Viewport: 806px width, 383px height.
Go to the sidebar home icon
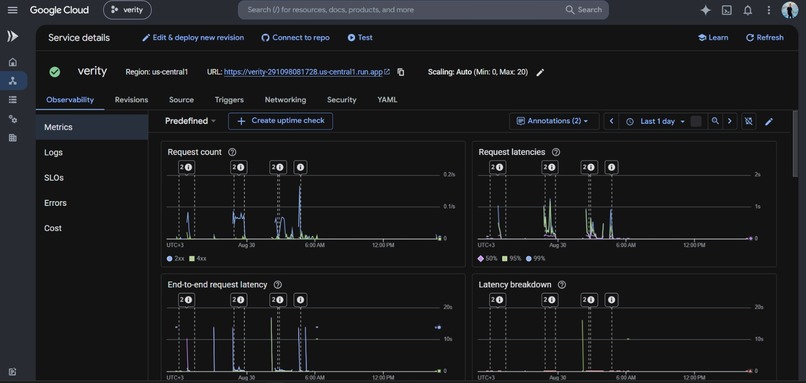(x=13, y=62)
